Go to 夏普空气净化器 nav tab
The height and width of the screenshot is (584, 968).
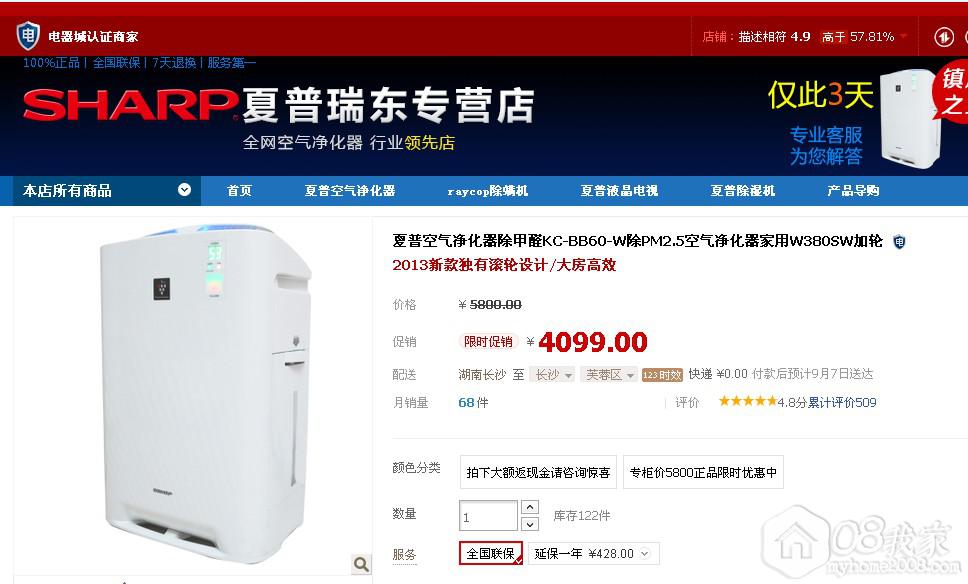349,190
